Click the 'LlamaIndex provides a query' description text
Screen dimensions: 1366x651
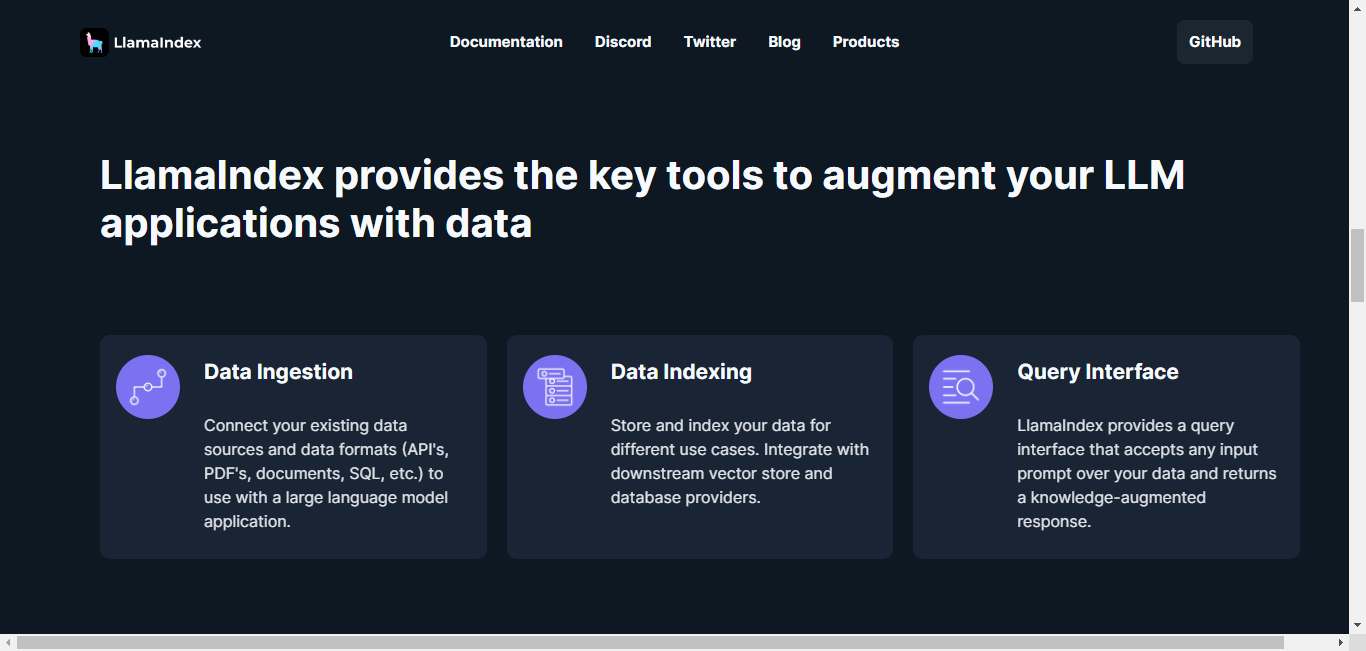coord(1147,473)
